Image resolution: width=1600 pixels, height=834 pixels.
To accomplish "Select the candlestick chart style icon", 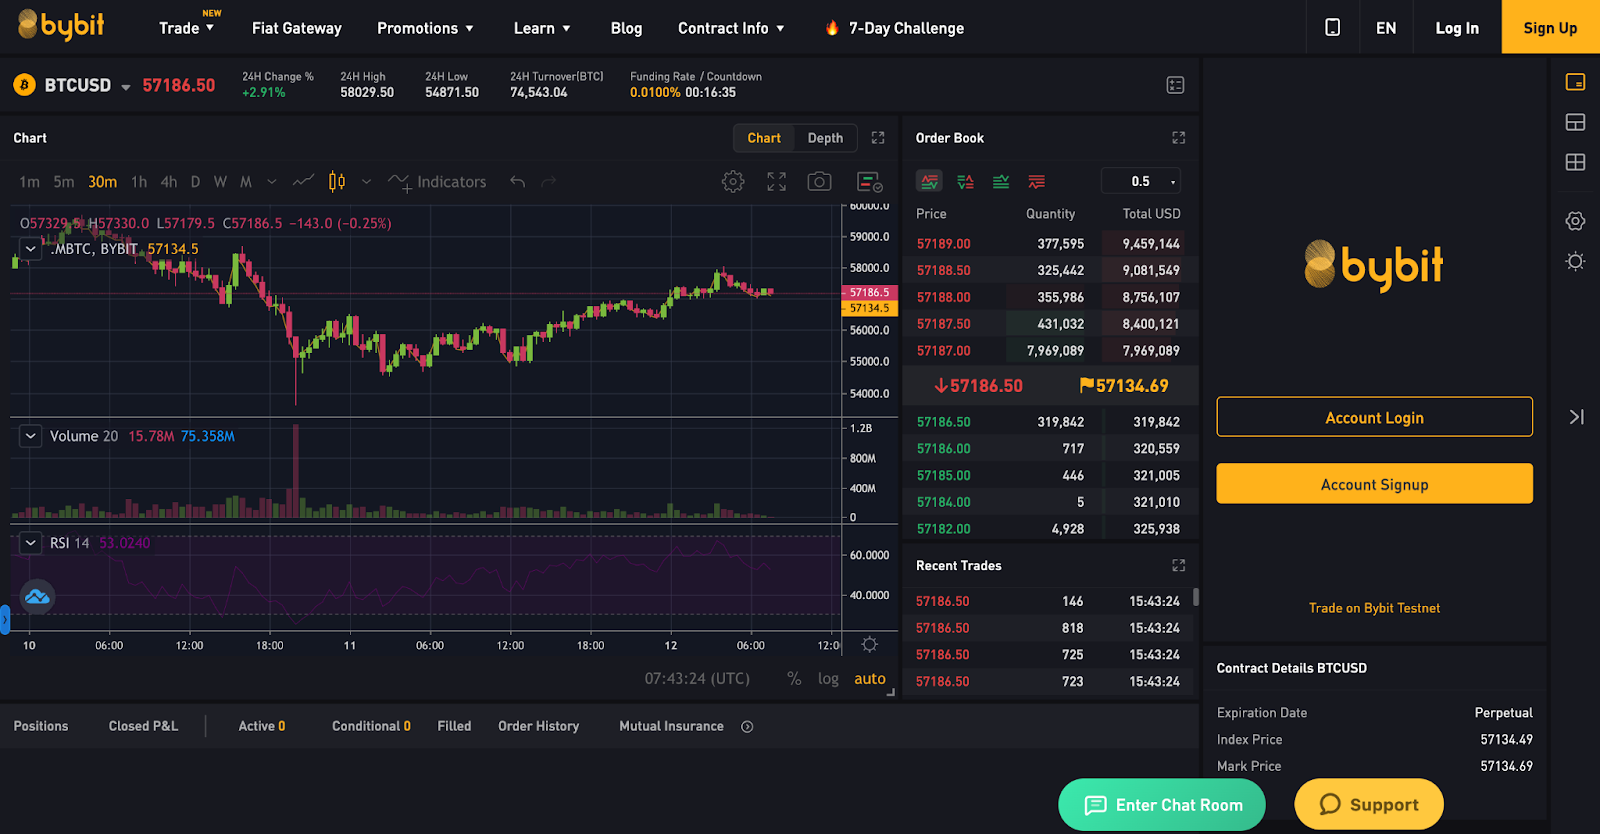I will click(337, 181).
